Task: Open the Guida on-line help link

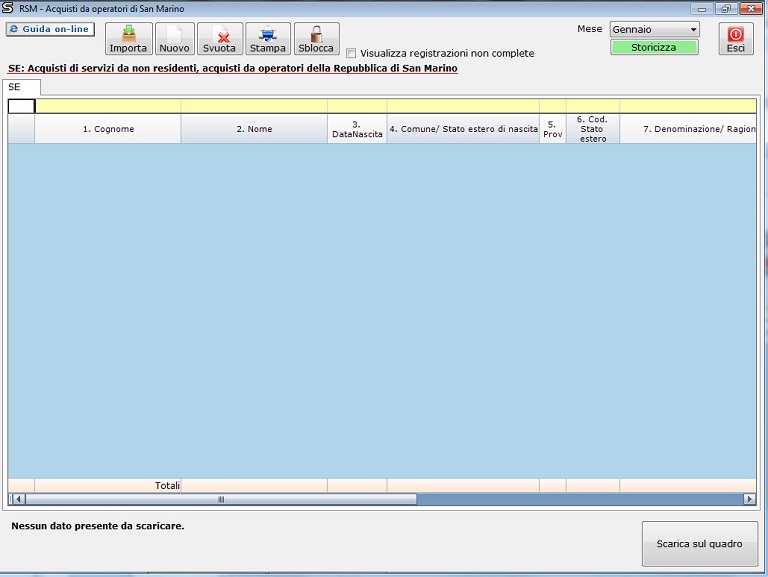Action: pyautogui.click(x=50, y=29)
